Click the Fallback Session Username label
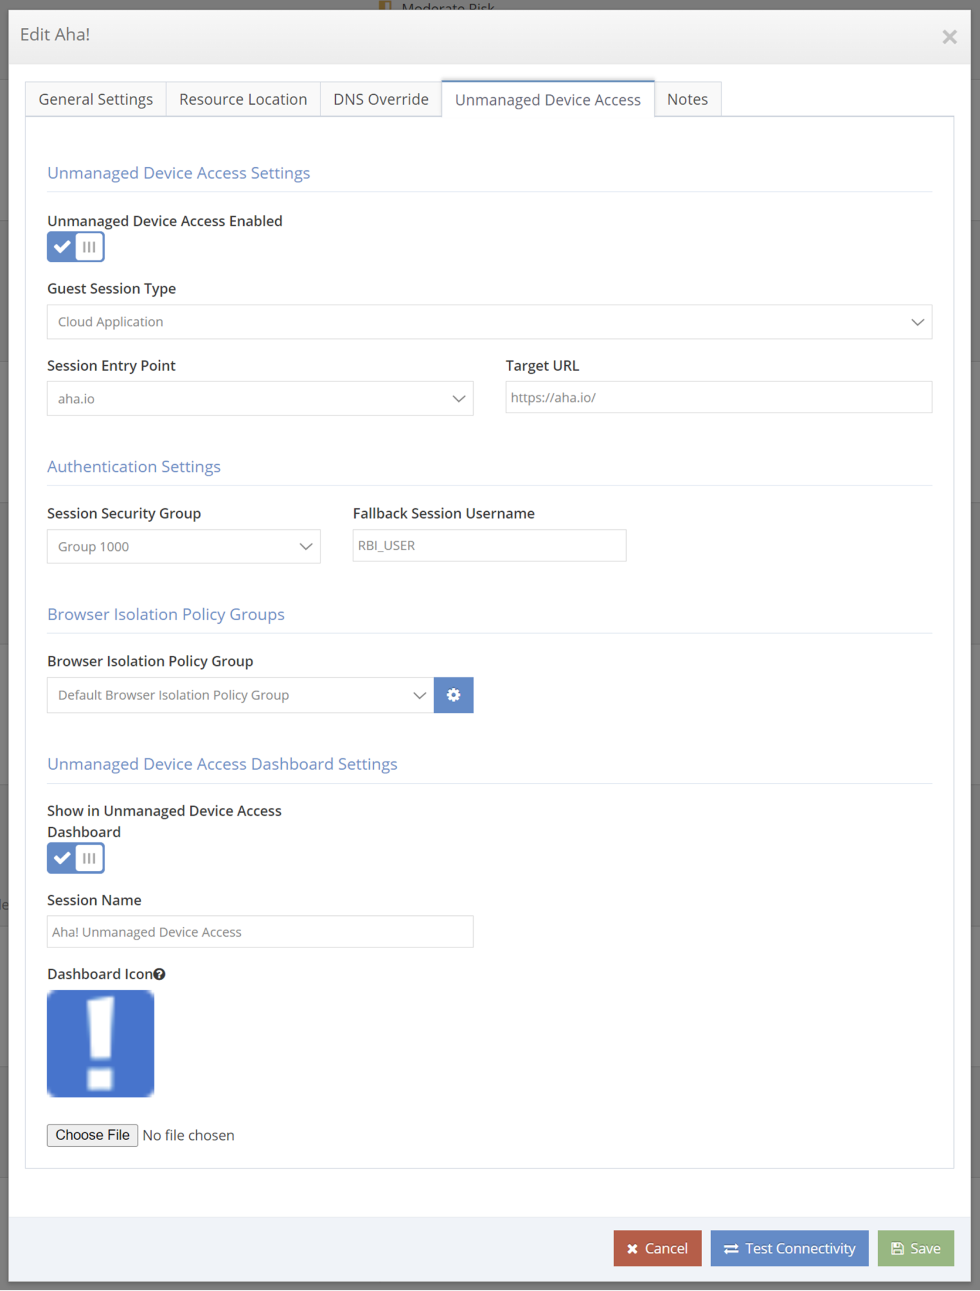Viewport: 980px width, 1291px height. point(444,513)
